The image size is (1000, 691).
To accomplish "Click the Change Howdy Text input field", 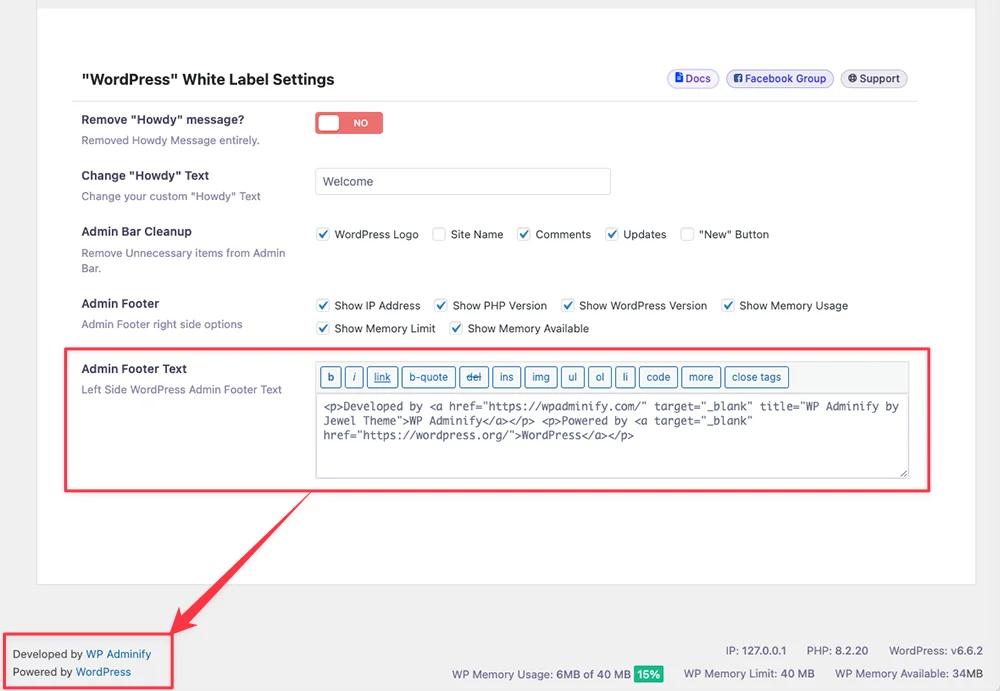I will [x=462, y=181].
